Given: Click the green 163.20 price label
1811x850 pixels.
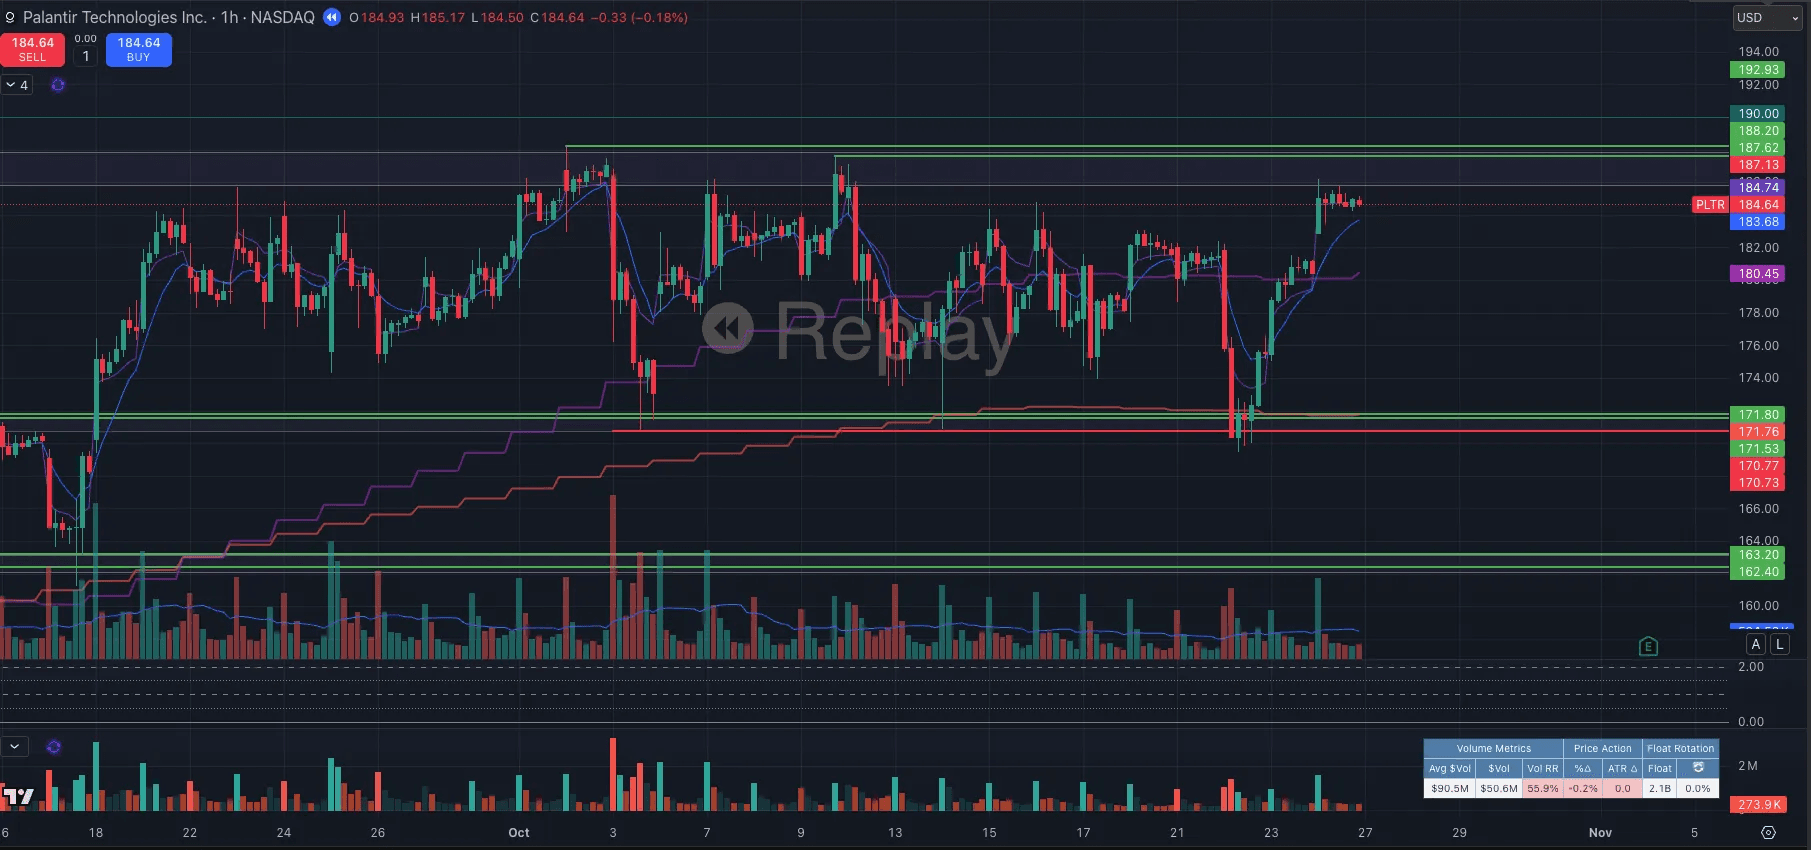Looking at the screenshot, I should pyautogui.click(x=1758, y=555).
